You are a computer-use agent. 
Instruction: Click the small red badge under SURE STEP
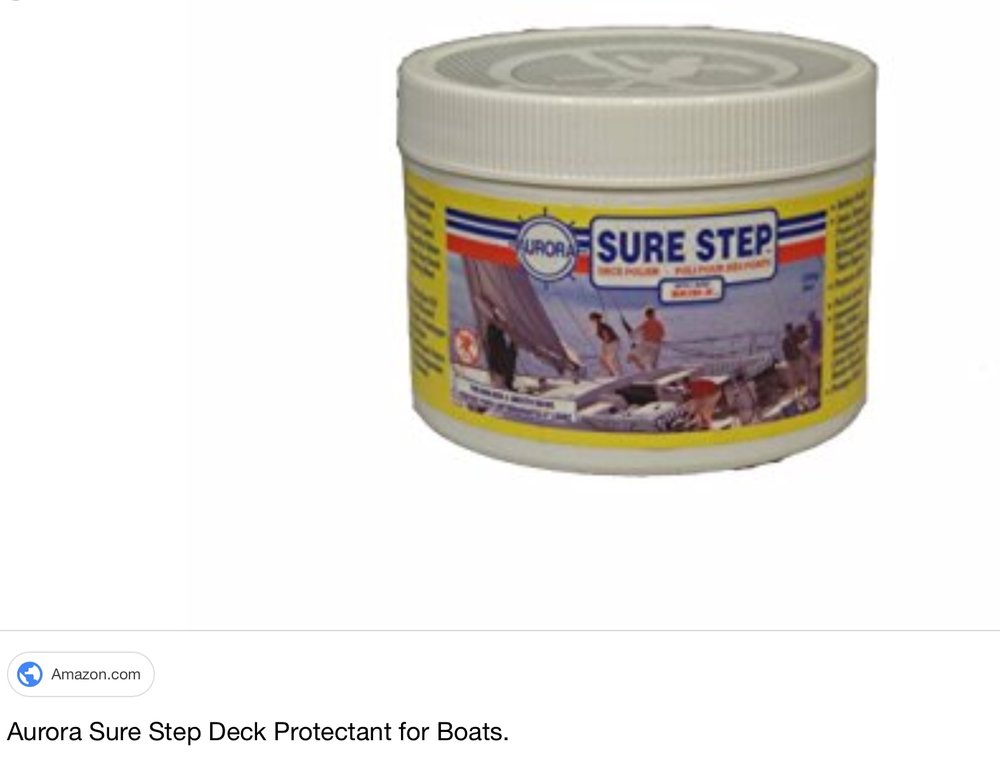pyautogui.click(x=691, y=292)
